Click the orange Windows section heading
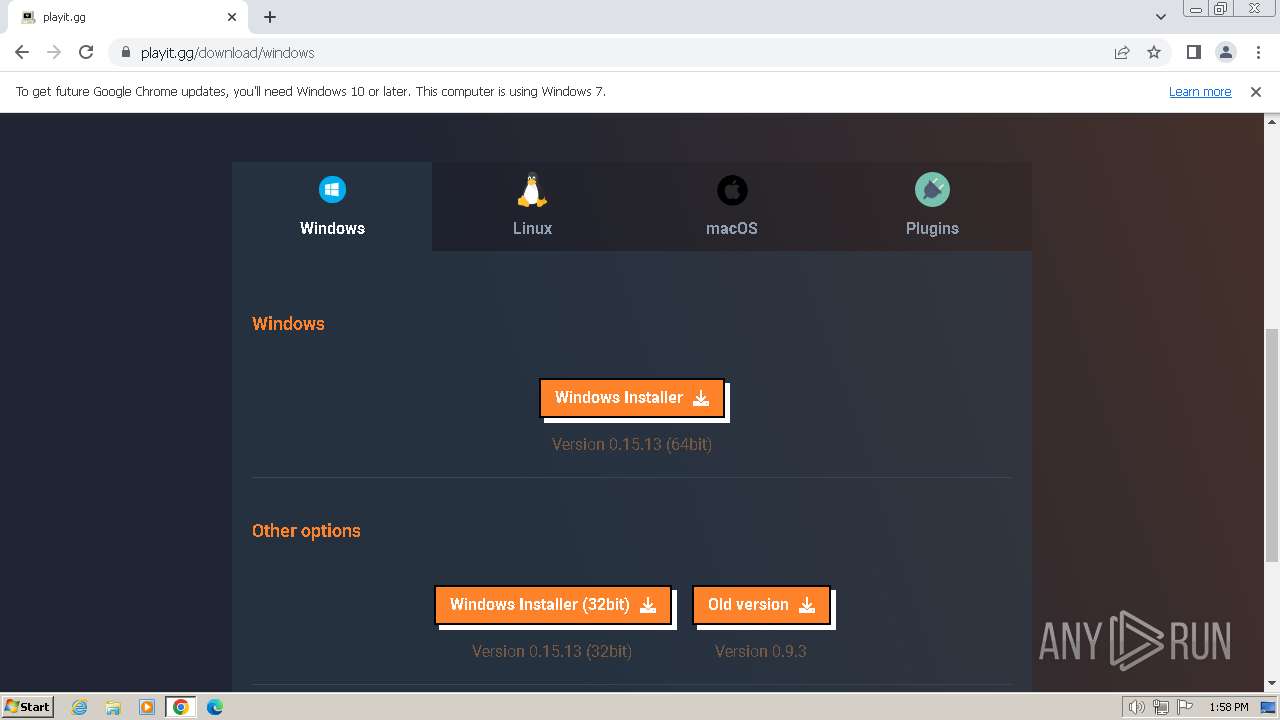This screenshot has width=1280, height=720. point(288,324)
